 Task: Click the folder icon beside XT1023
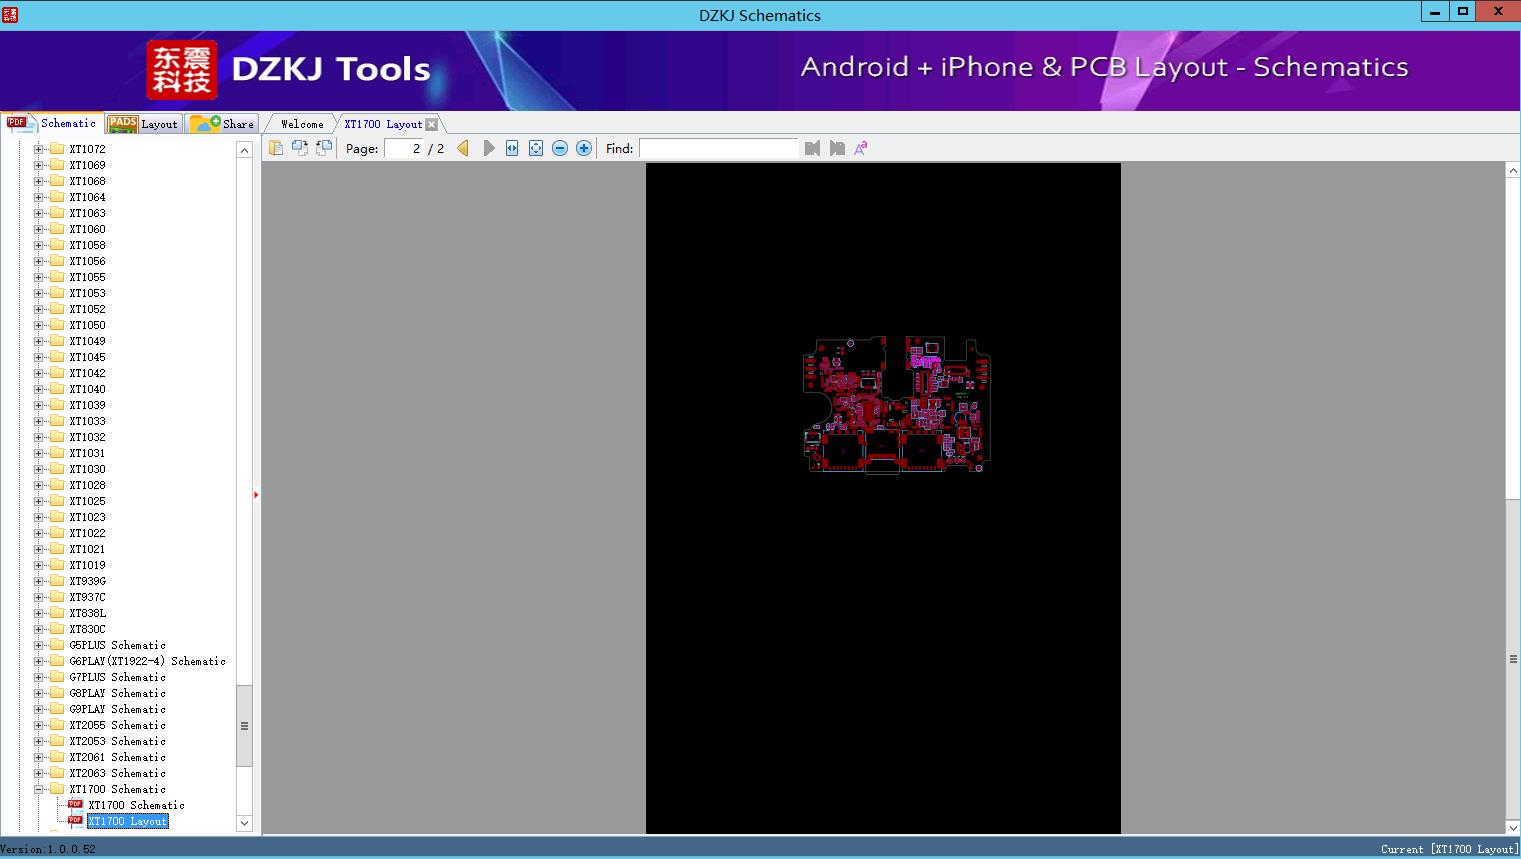click(x=57, y=517)
